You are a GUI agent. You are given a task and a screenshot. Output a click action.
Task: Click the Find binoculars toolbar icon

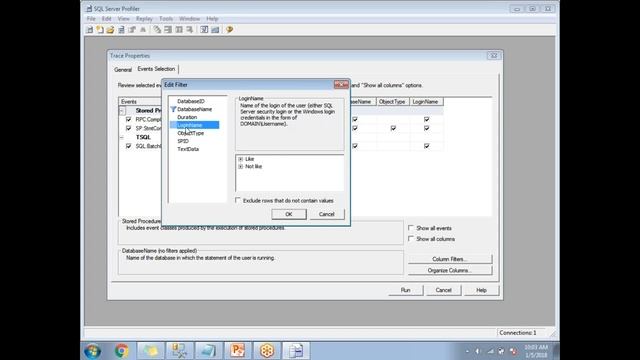(x=143, y=30)
